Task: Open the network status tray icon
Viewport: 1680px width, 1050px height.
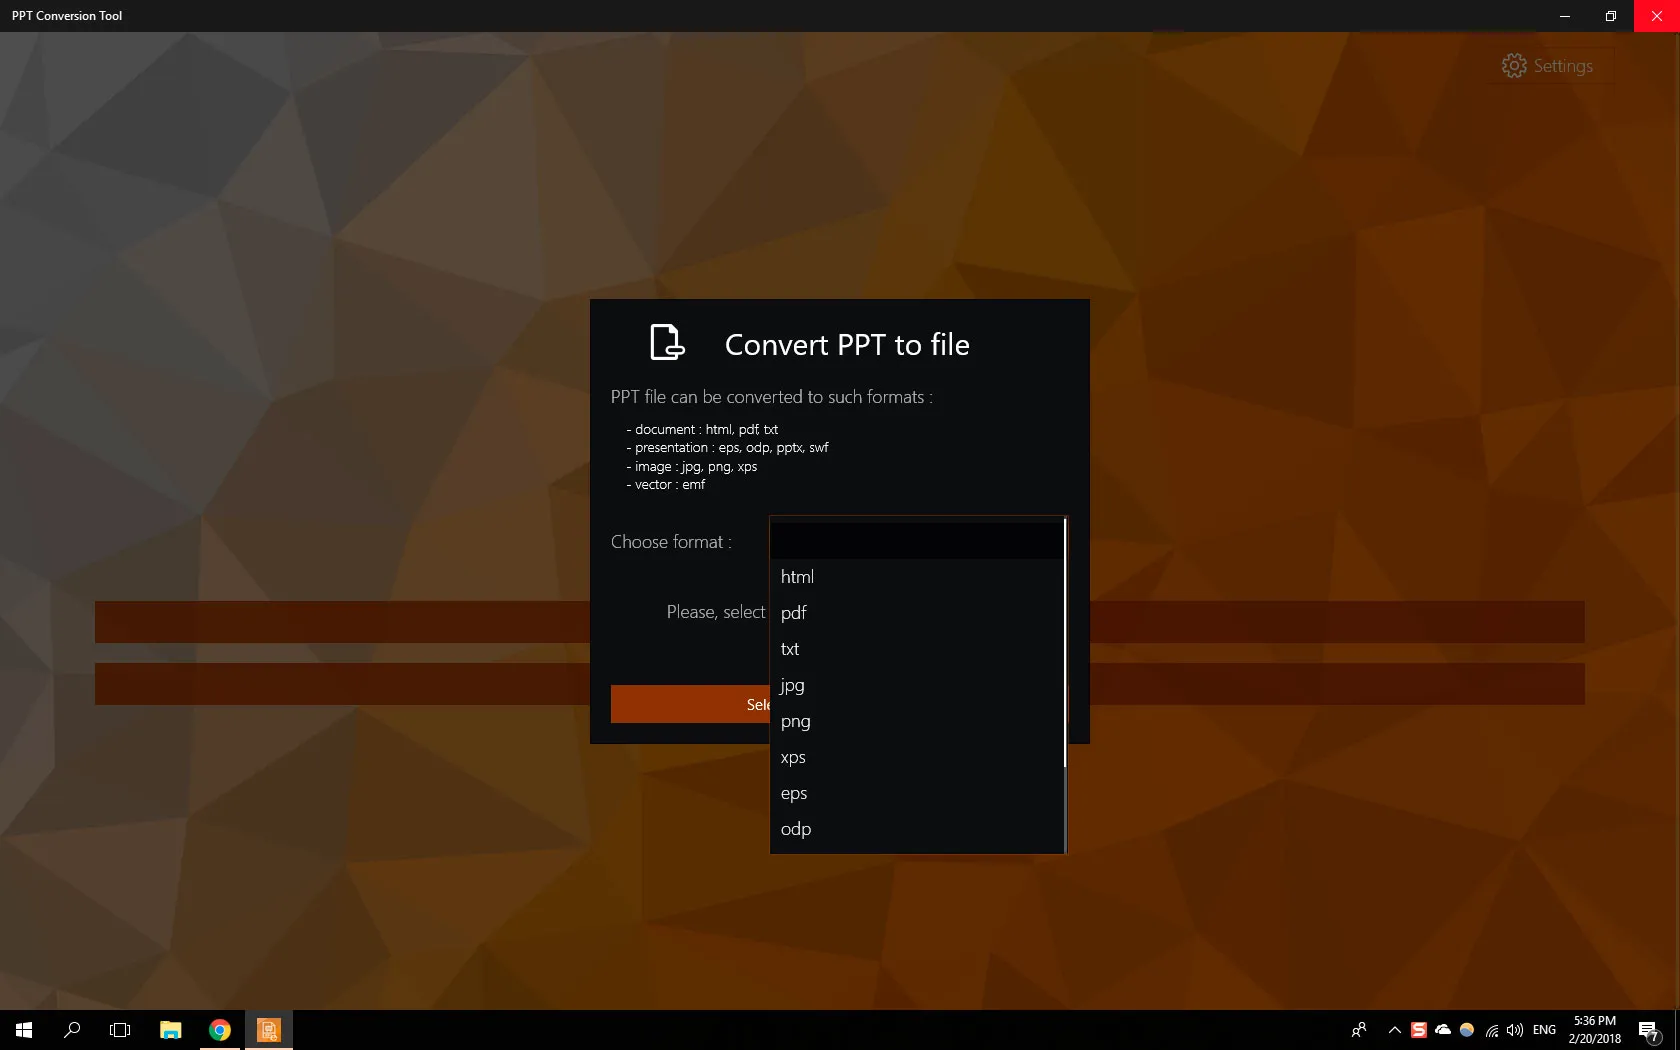Action: click(x=1490, y=1030)
